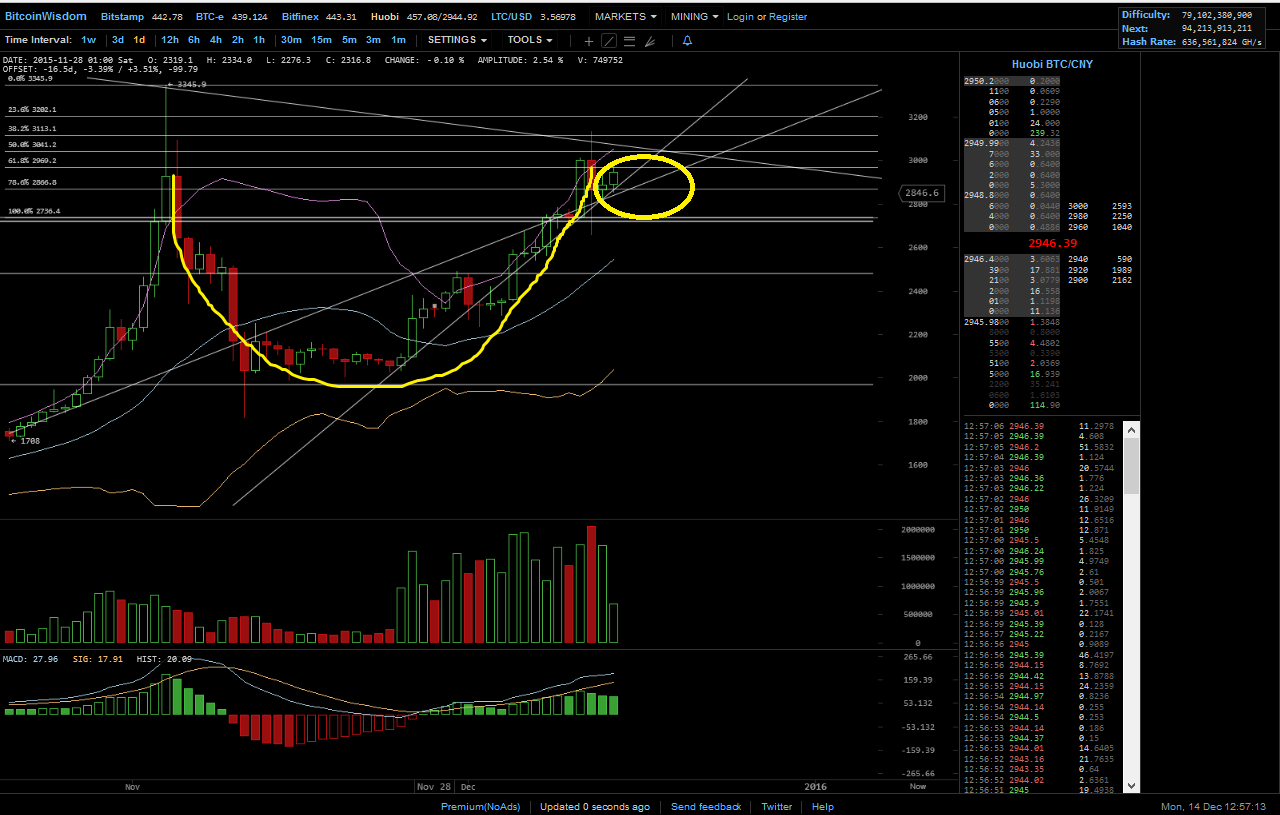The width and height of the screenshot is (1280, 815).
Task: Expand the TOOLS dropdown
Action: pyautogui.click(x=530, y=40)
